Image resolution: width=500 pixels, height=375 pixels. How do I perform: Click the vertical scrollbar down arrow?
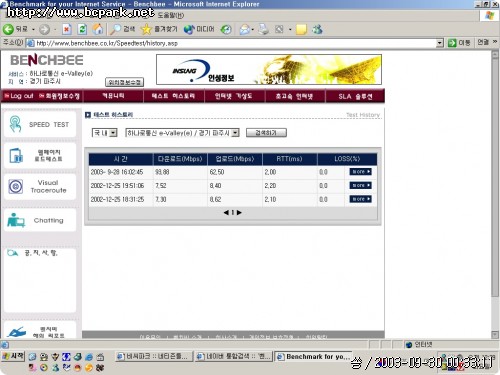point(495,334)
